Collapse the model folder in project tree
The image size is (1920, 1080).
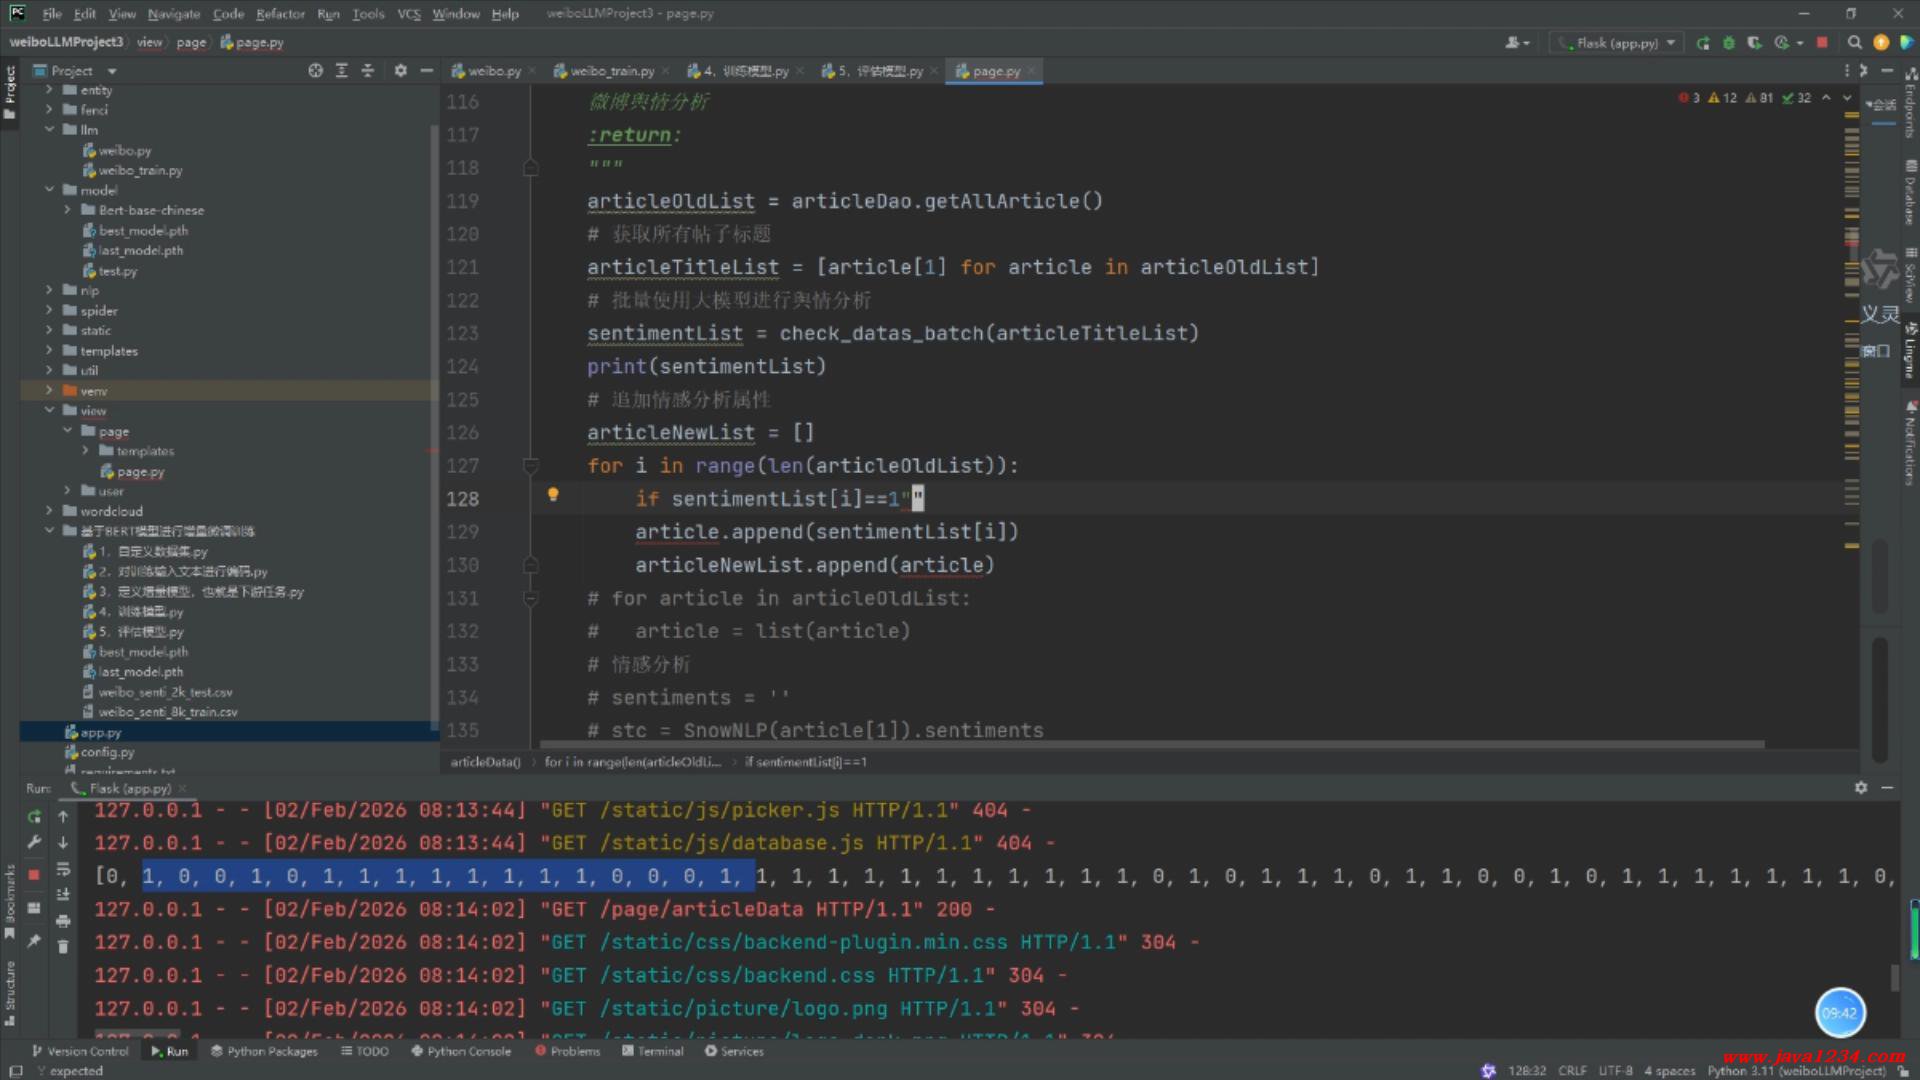point(49,190)
